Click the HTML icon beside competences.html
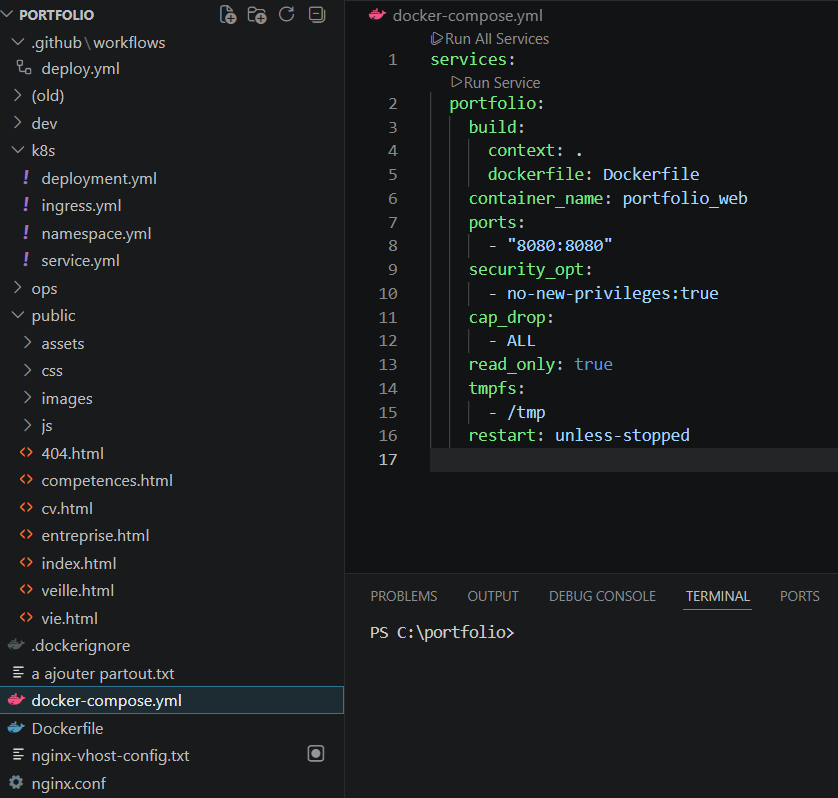This screenshot has width=838, height=798. 26,479
